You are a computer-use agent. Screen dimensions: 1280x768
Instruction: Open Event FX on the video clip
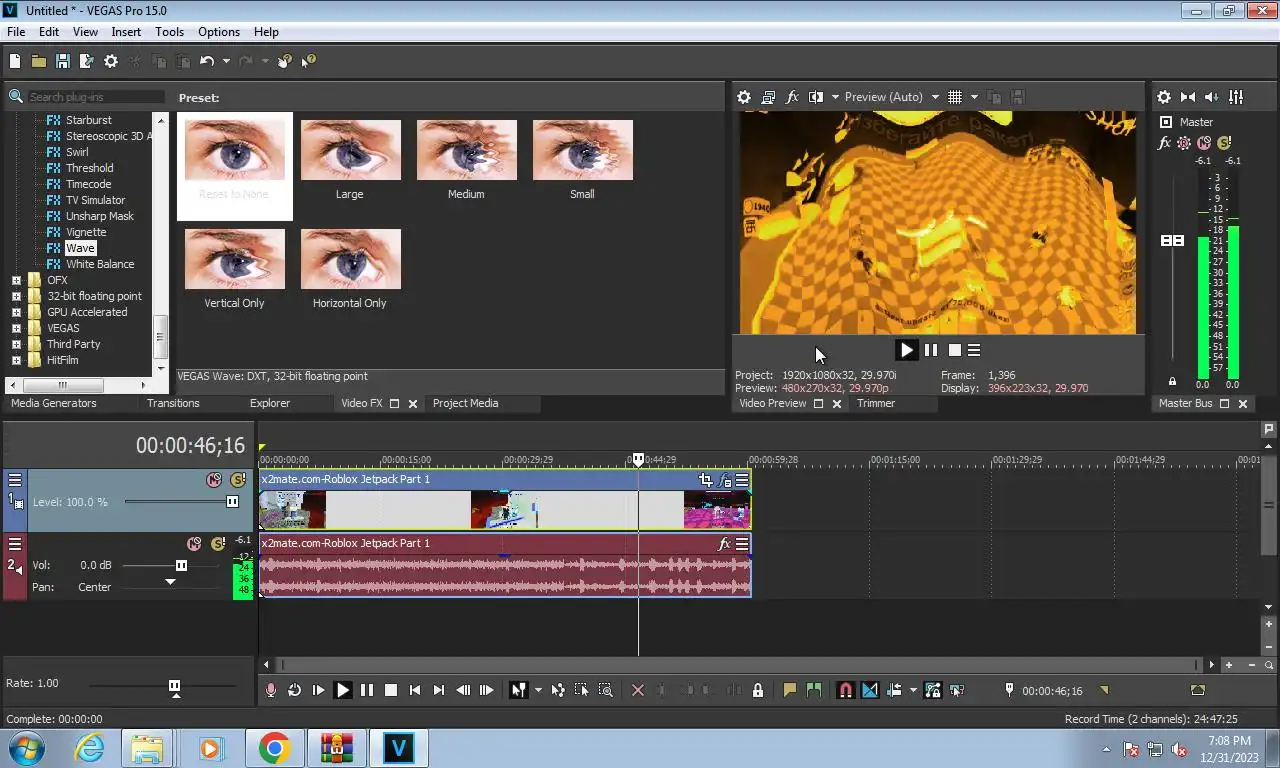(x=725, y=480)
